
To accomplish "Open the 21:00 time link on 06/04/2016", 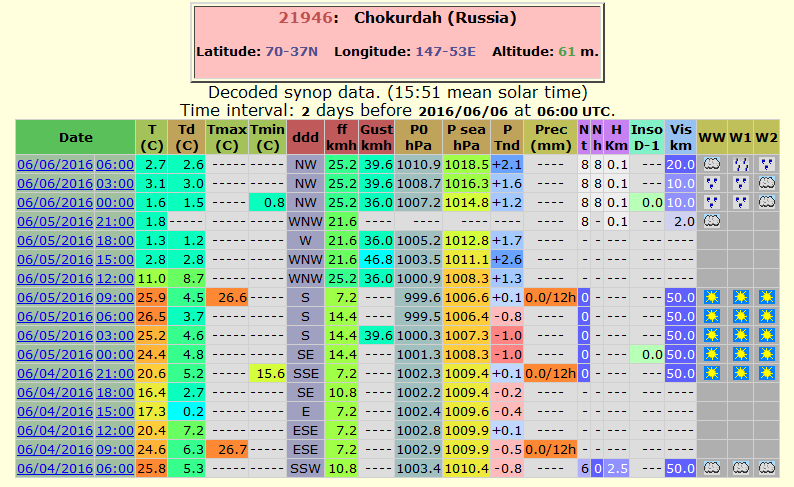I will point(115,374).
